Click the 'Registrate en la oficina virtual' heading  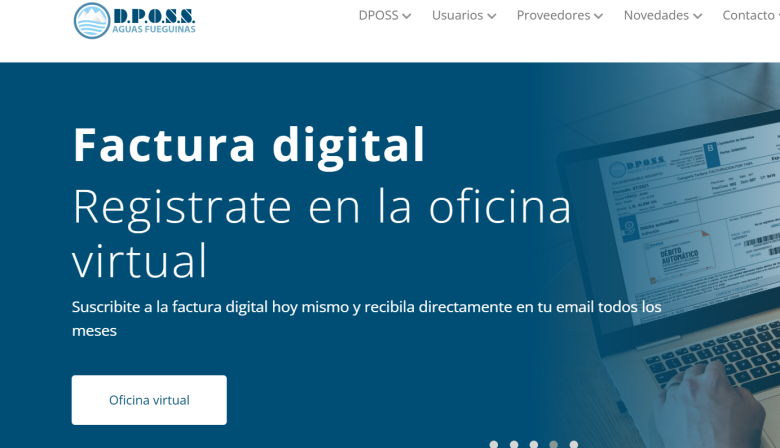click(321, 232)
